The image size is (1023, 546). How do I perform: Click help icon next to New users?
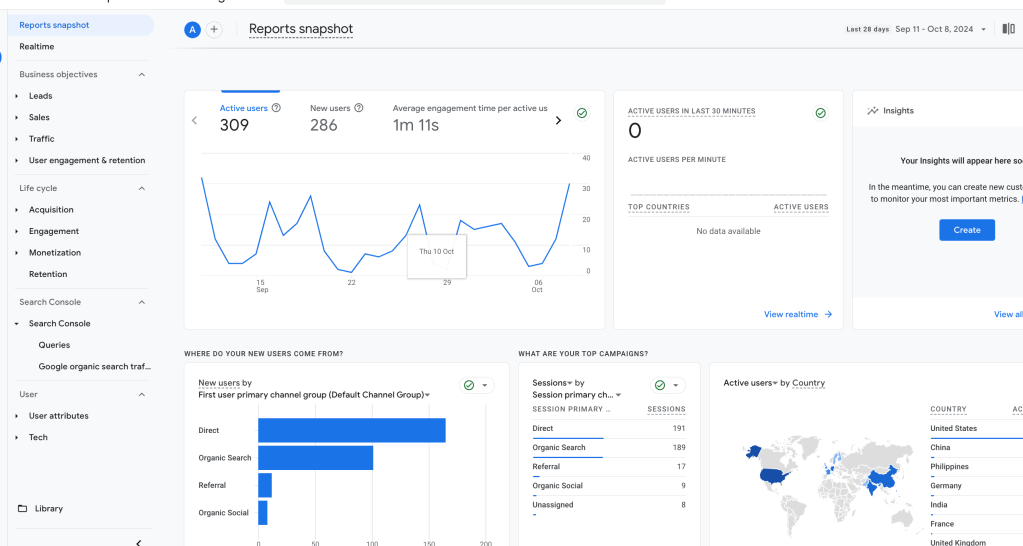(359, 108)
